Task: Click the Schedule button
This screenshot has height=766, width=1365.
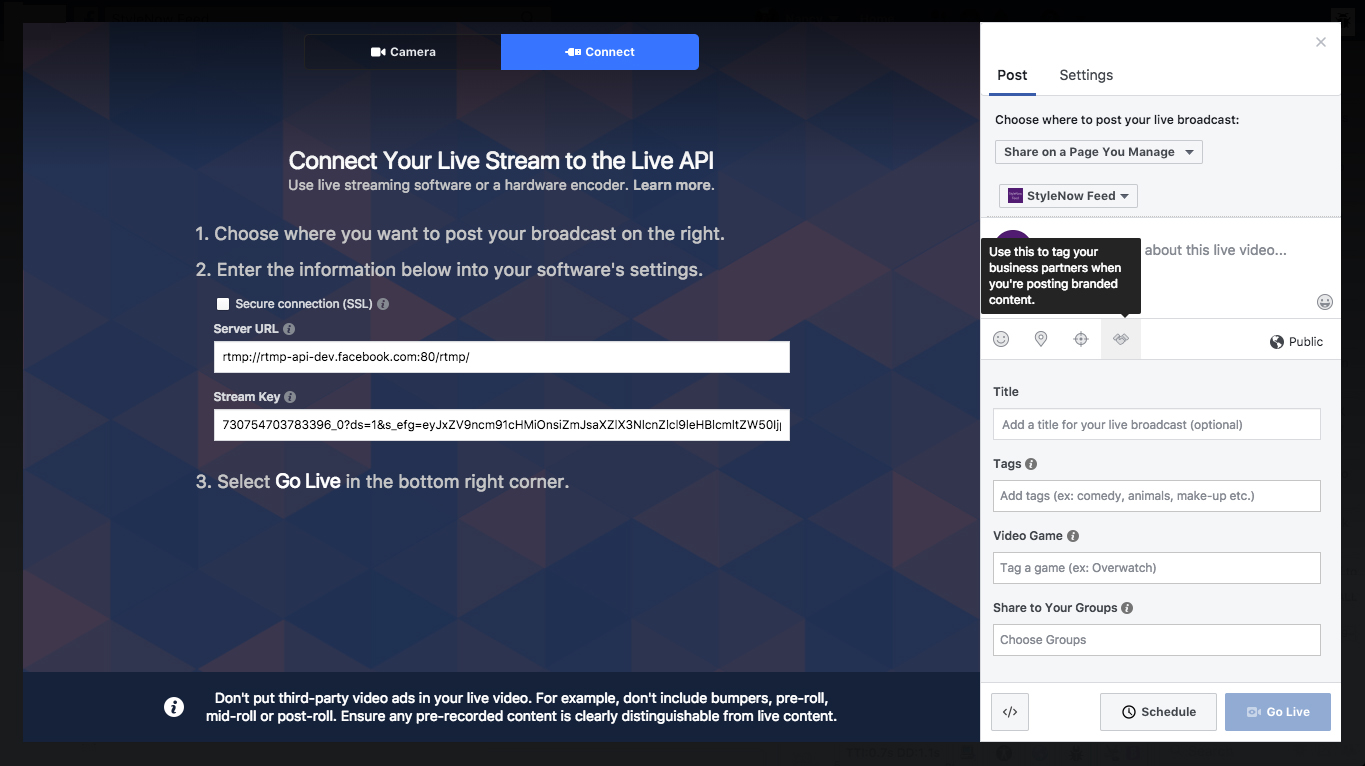Action: (x=1158, y=712)
